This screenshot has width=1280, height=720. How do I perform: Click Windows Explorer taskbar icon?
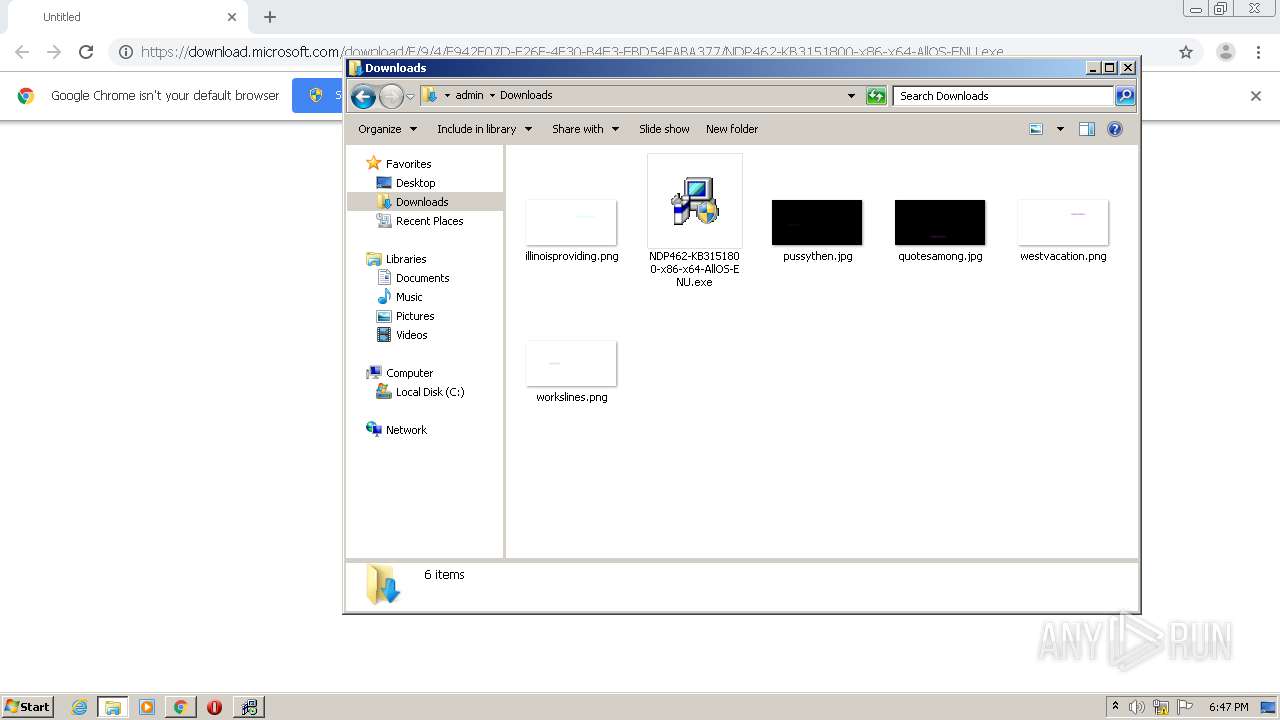(112, 707)
